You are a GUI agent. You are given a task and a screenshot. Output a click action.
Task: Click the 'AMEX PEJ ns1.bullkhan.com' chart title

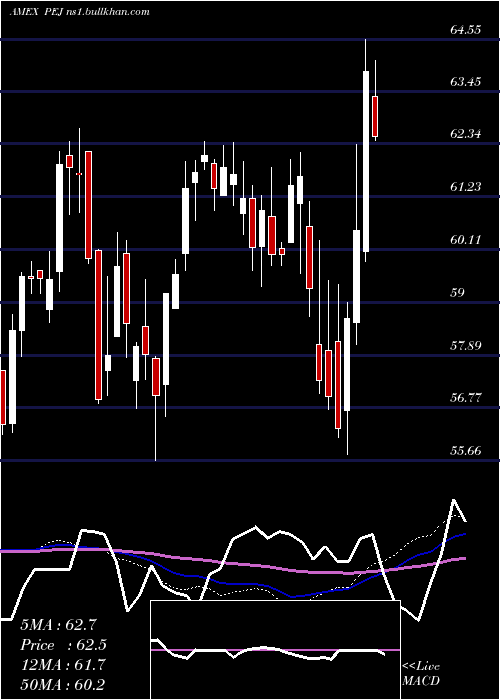(79, 12)
